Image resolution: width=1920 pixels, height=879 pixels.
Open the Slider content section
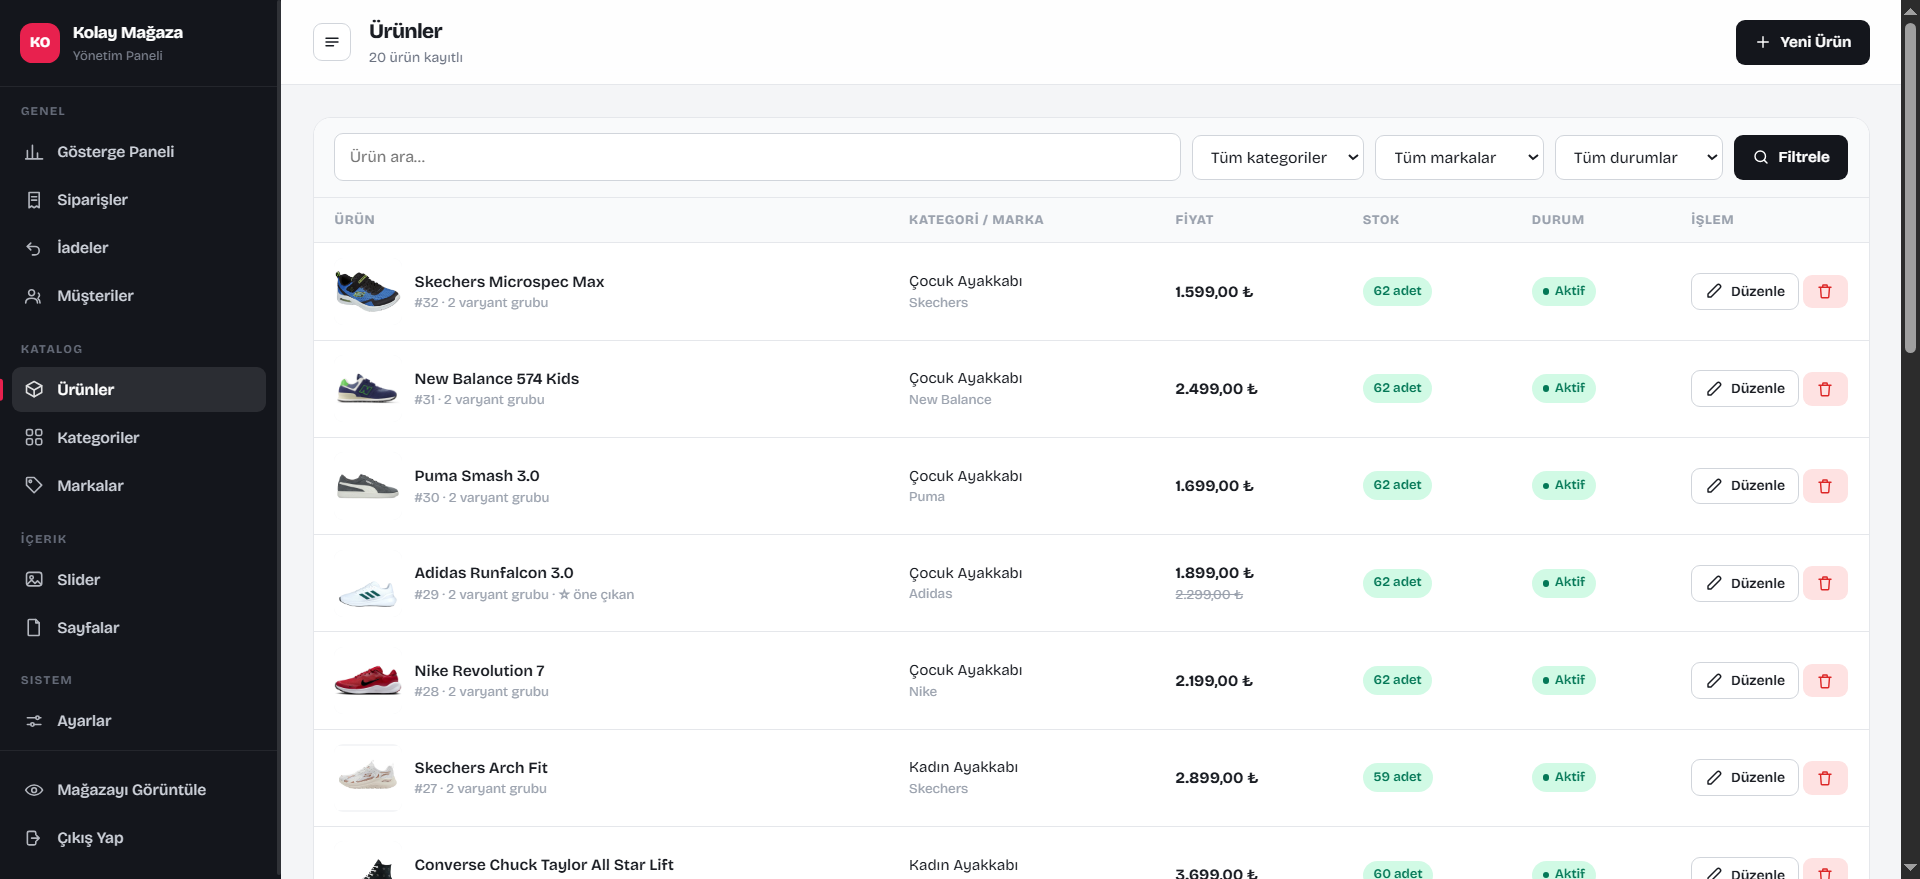coord(139,580)
